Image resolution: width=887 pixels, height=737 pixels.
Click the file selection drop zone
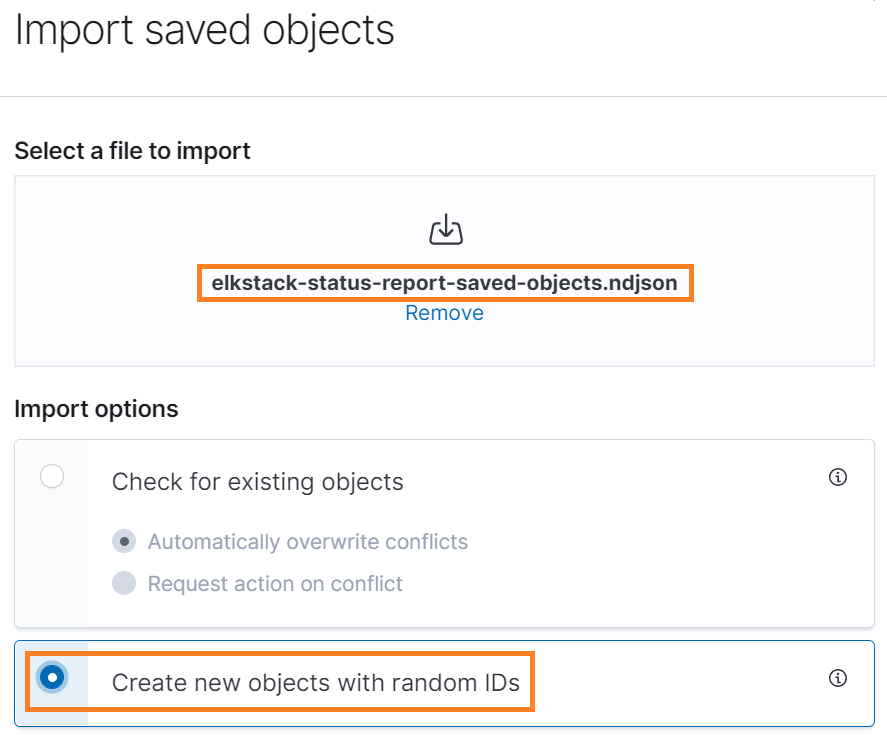(x=444, y=270)
